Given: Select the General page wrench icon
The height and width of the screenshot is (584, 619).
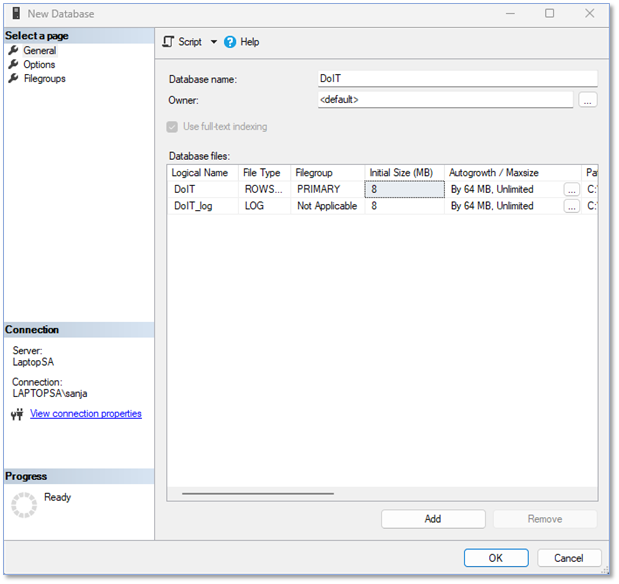Looking at the screenshot, I should point(14,51).
